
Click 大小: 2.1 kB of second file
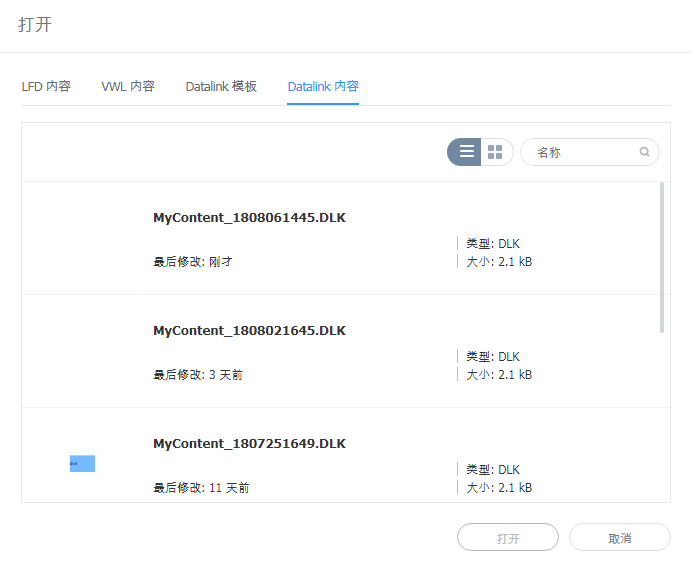[499, 375]
